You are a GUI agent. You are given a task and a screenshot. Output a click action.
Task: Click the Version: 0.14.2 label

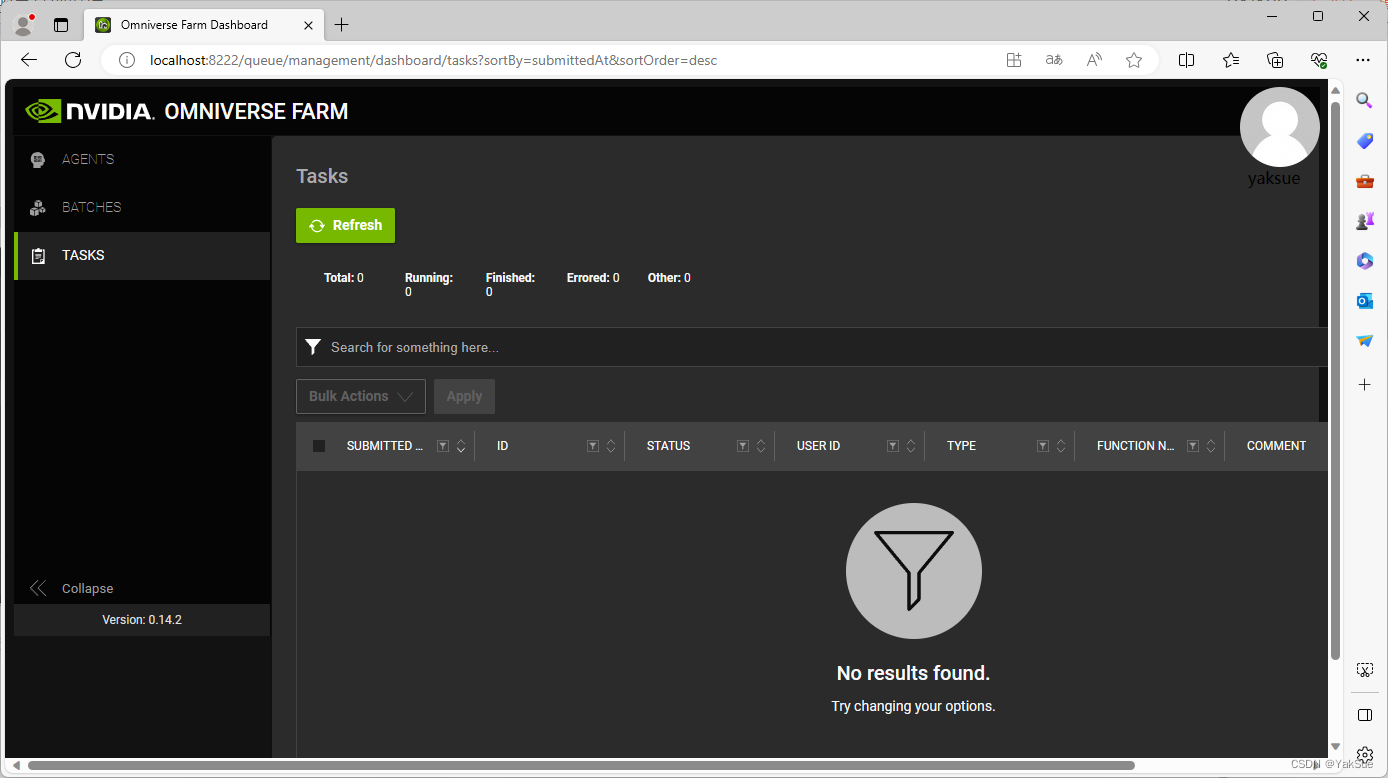(142, 620)
